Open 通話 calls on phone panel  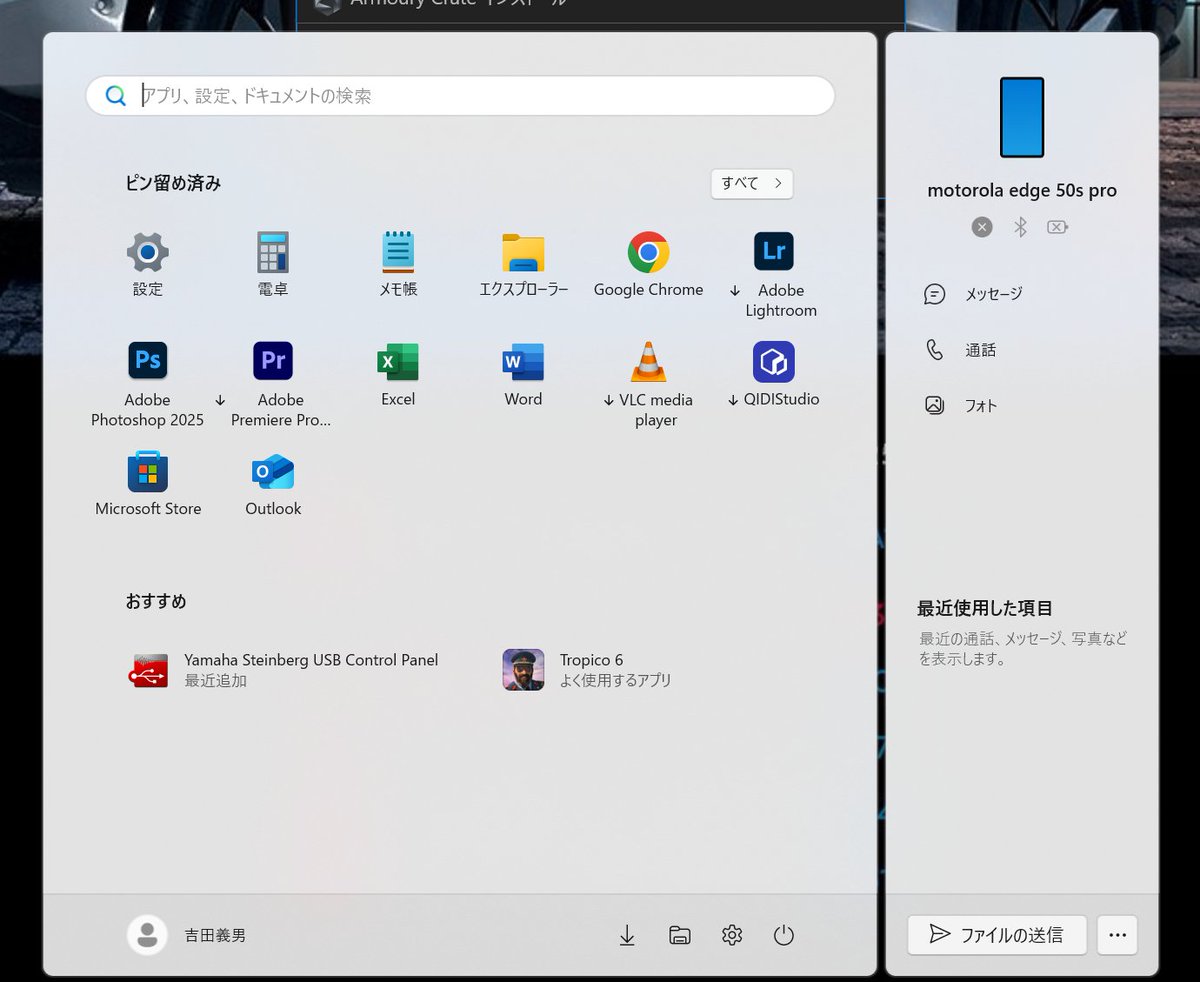[x=961, y=350]
